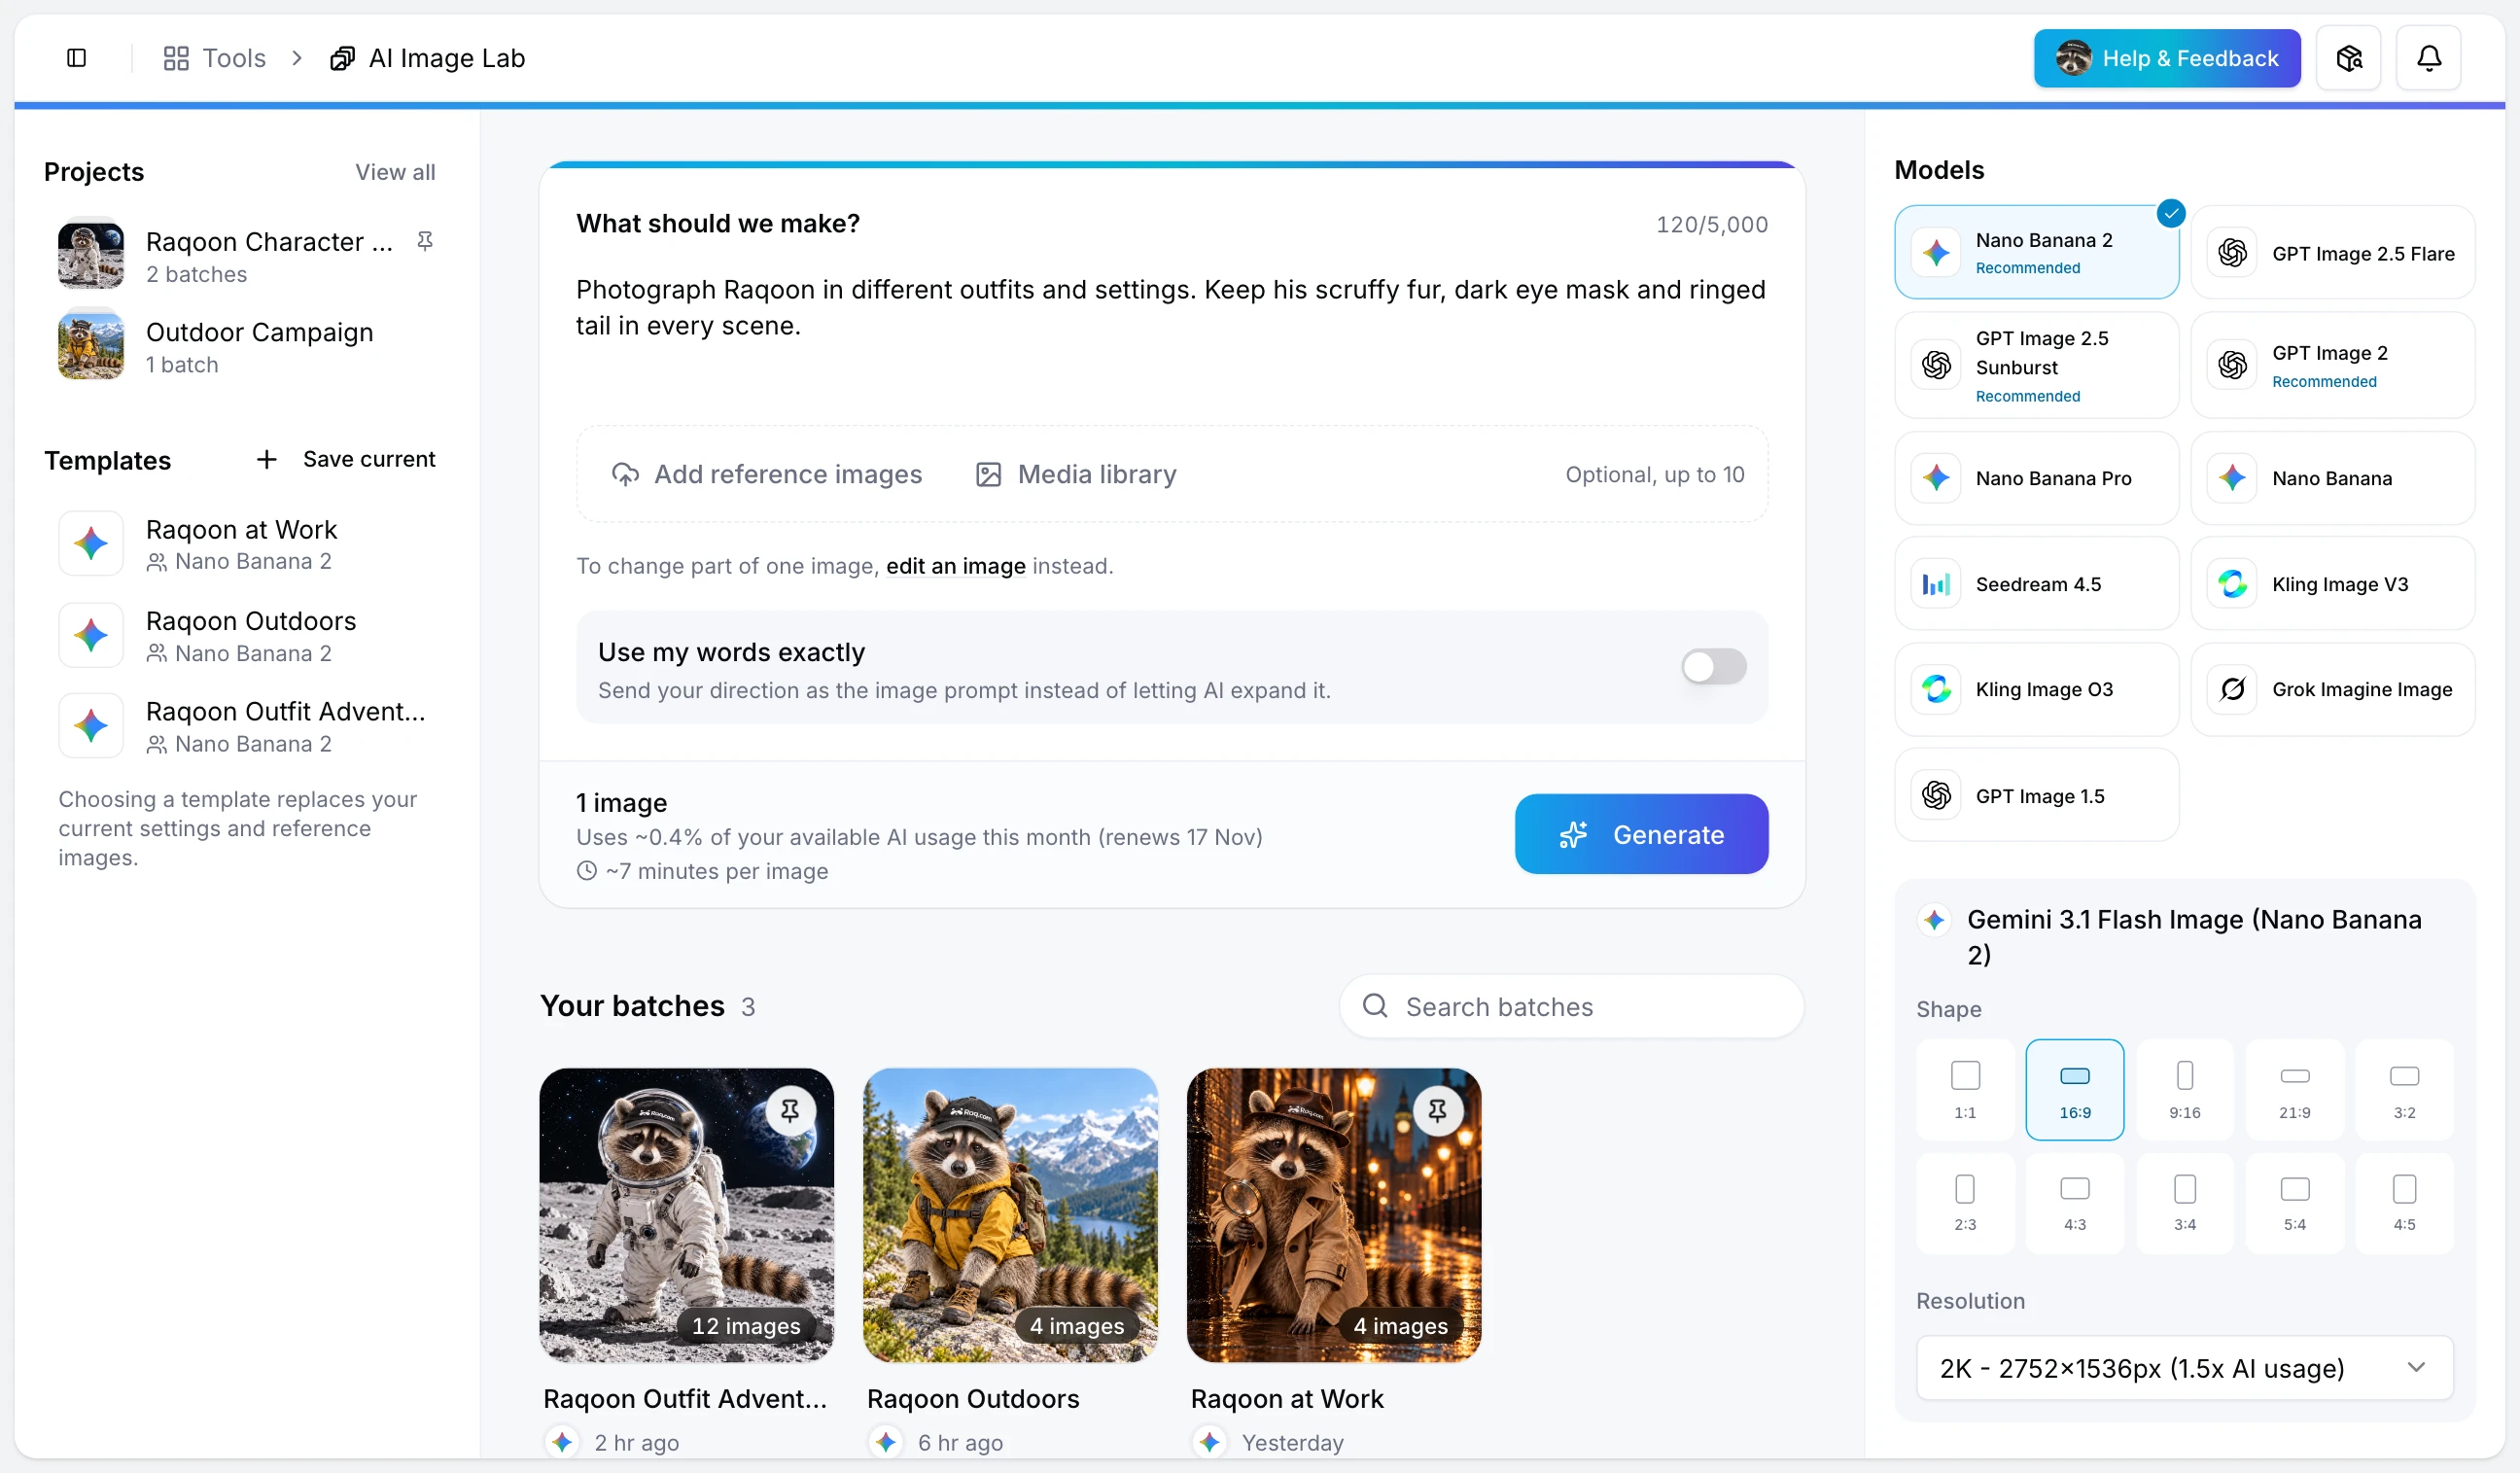Select the 1:1 shape option
This screenshot has width=2520, height=1473.
[x=1964, y=1090]
